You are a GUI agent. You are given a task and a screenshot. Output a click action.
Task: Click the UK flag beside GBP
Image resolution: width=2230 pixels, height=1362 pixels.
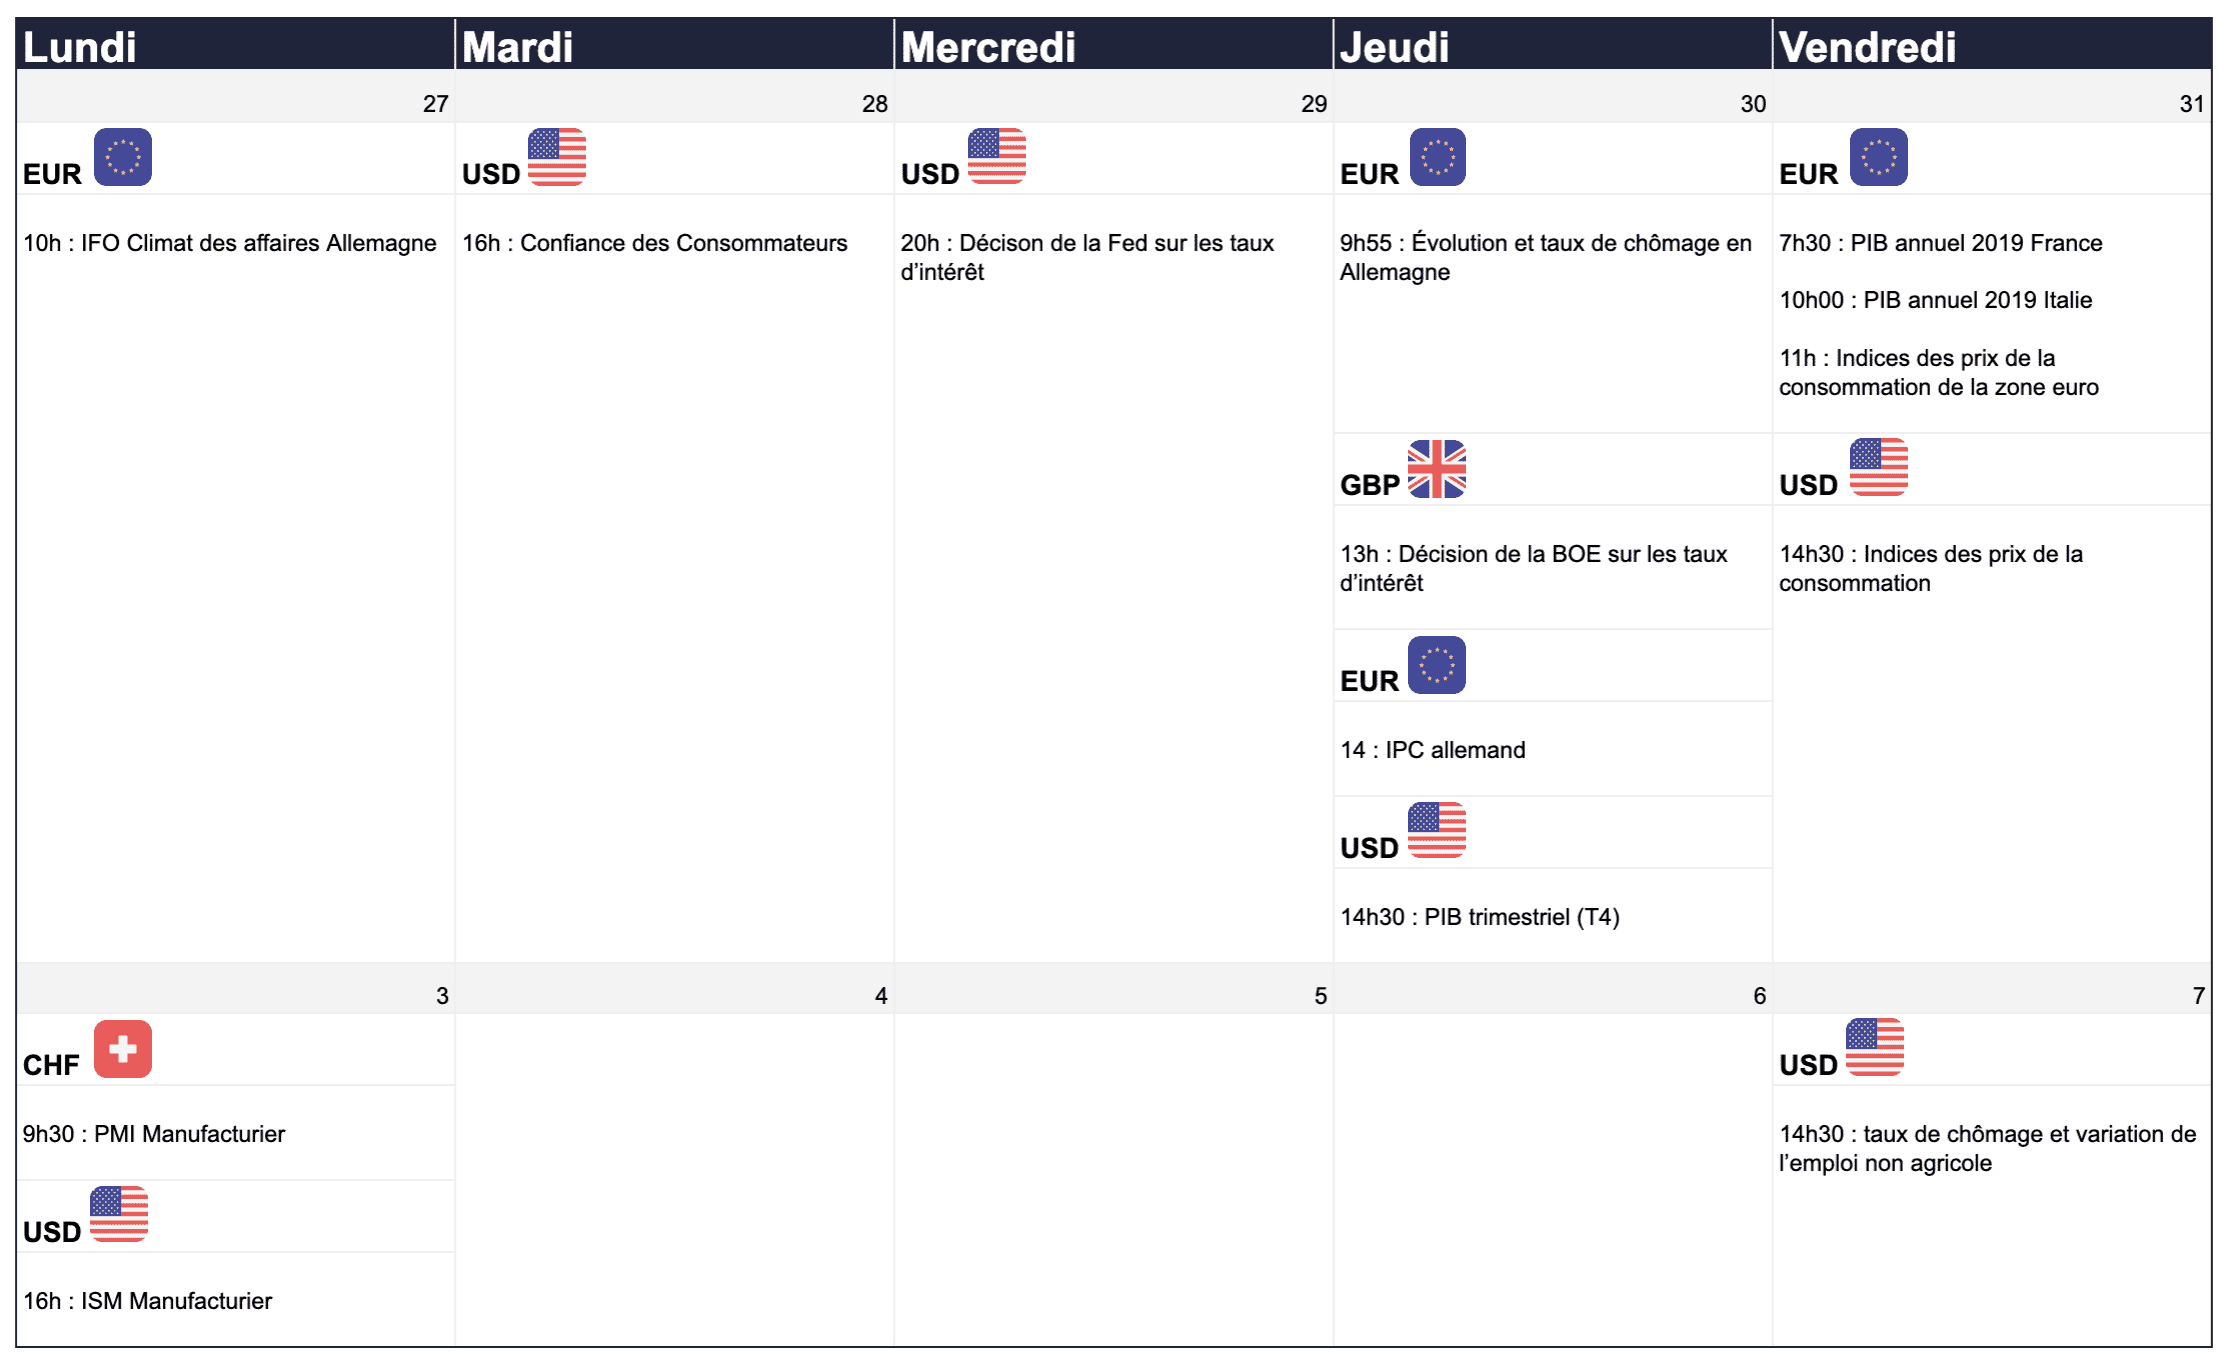coord(1437,468)
